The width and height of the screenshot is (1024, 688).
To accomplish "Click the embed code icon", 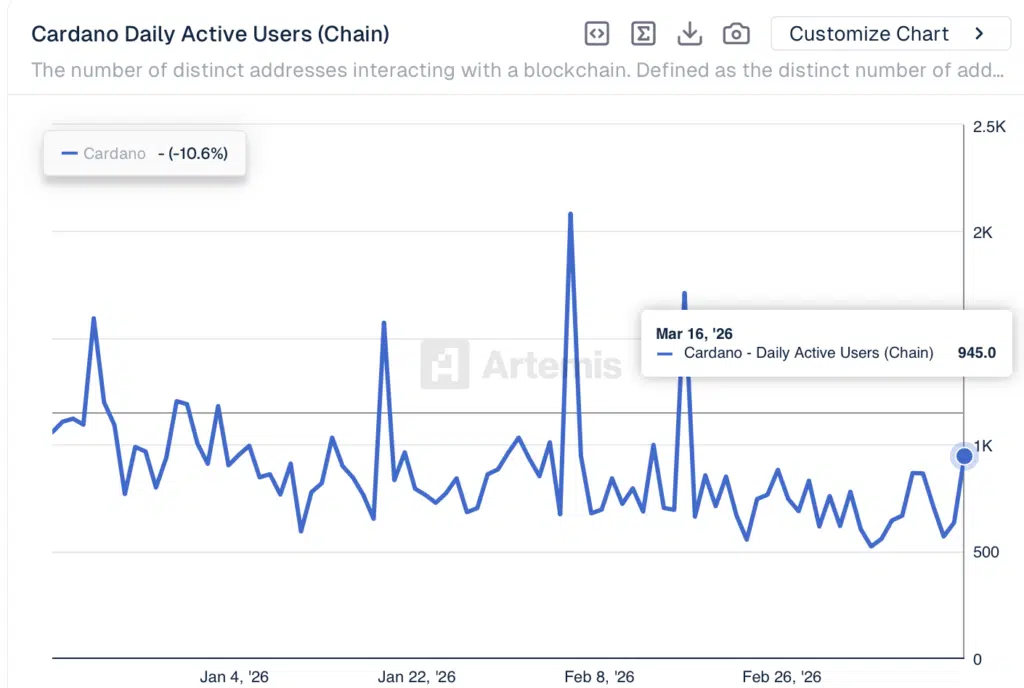I will [x=596, y=33].
